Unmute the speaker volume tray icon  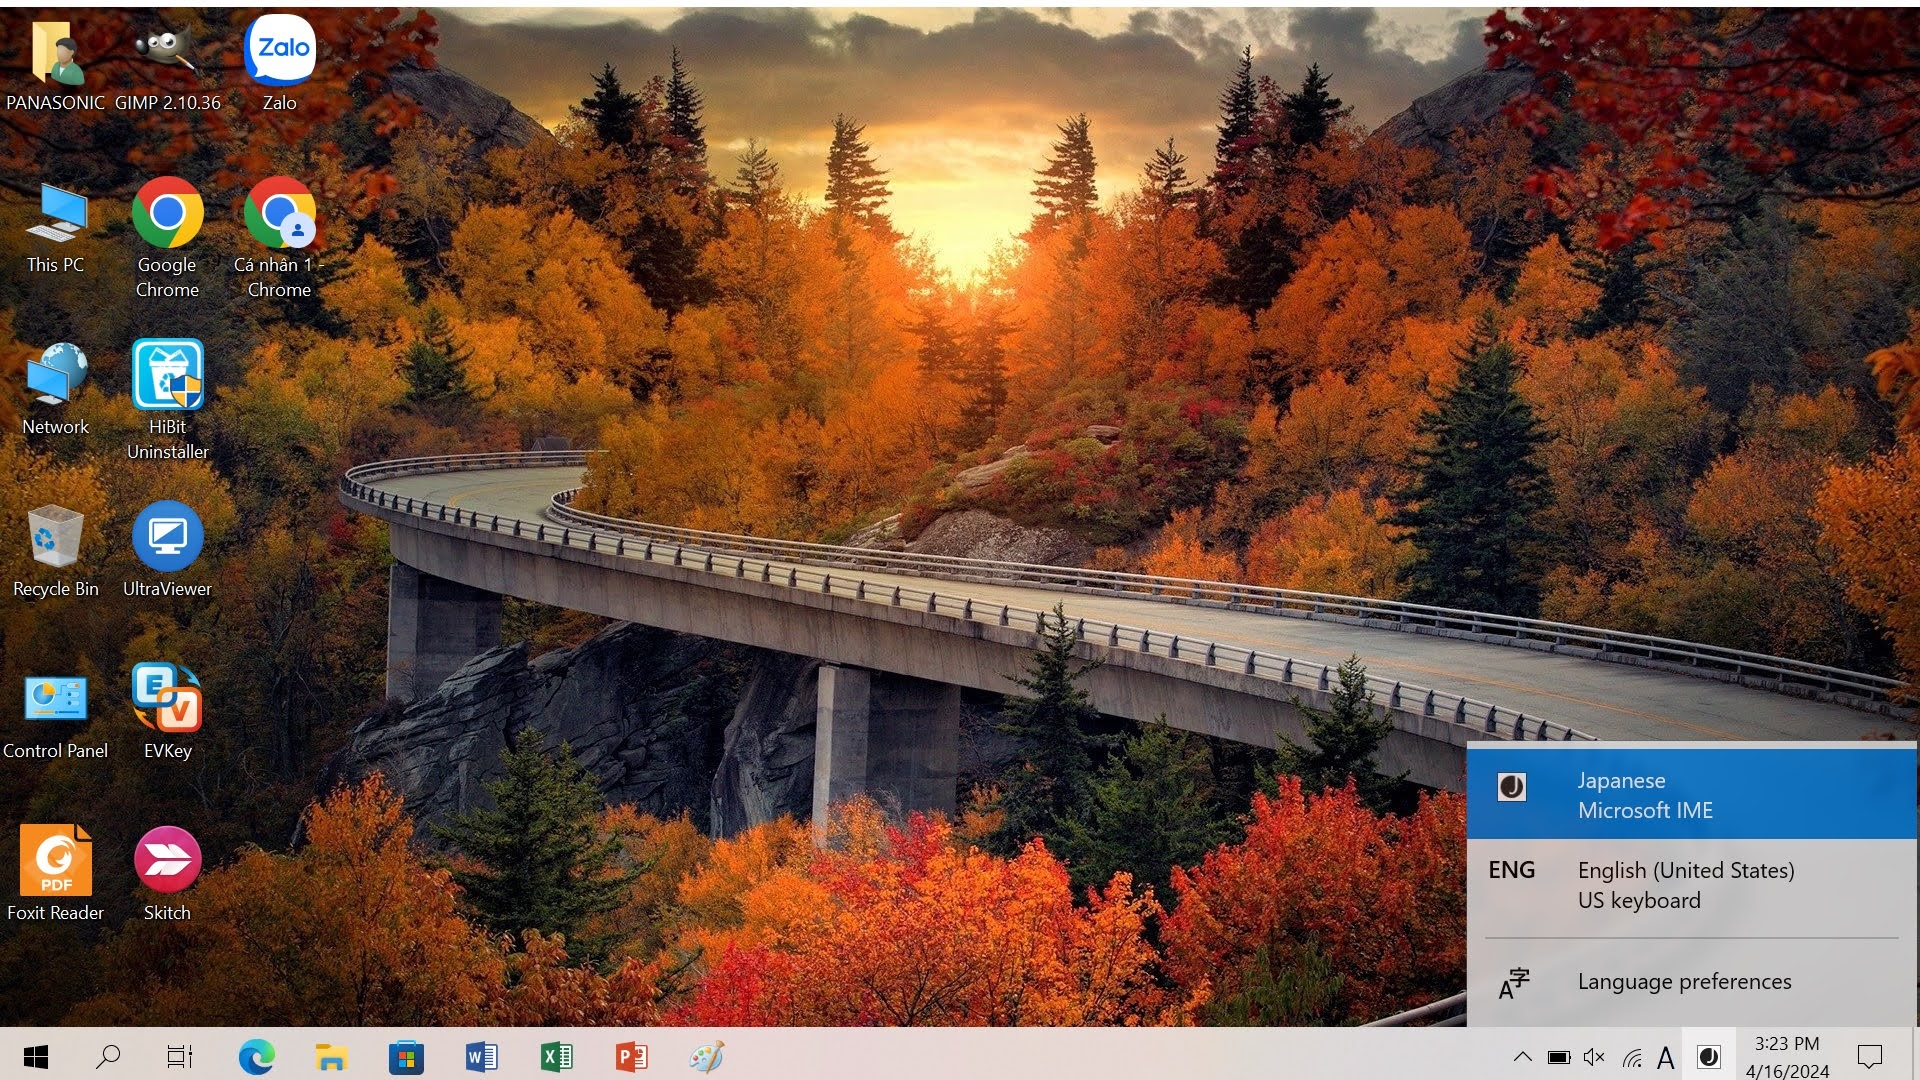point(1594,1057)
